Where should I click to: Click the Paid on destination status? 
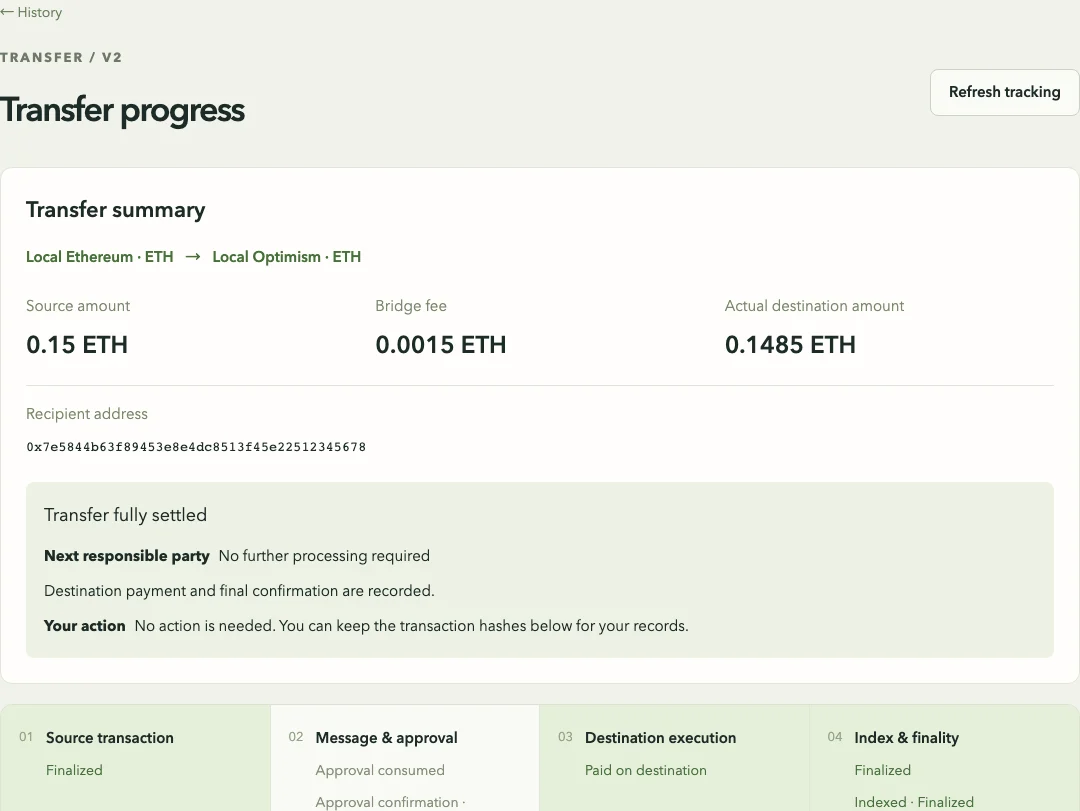(x=645, y=770)
